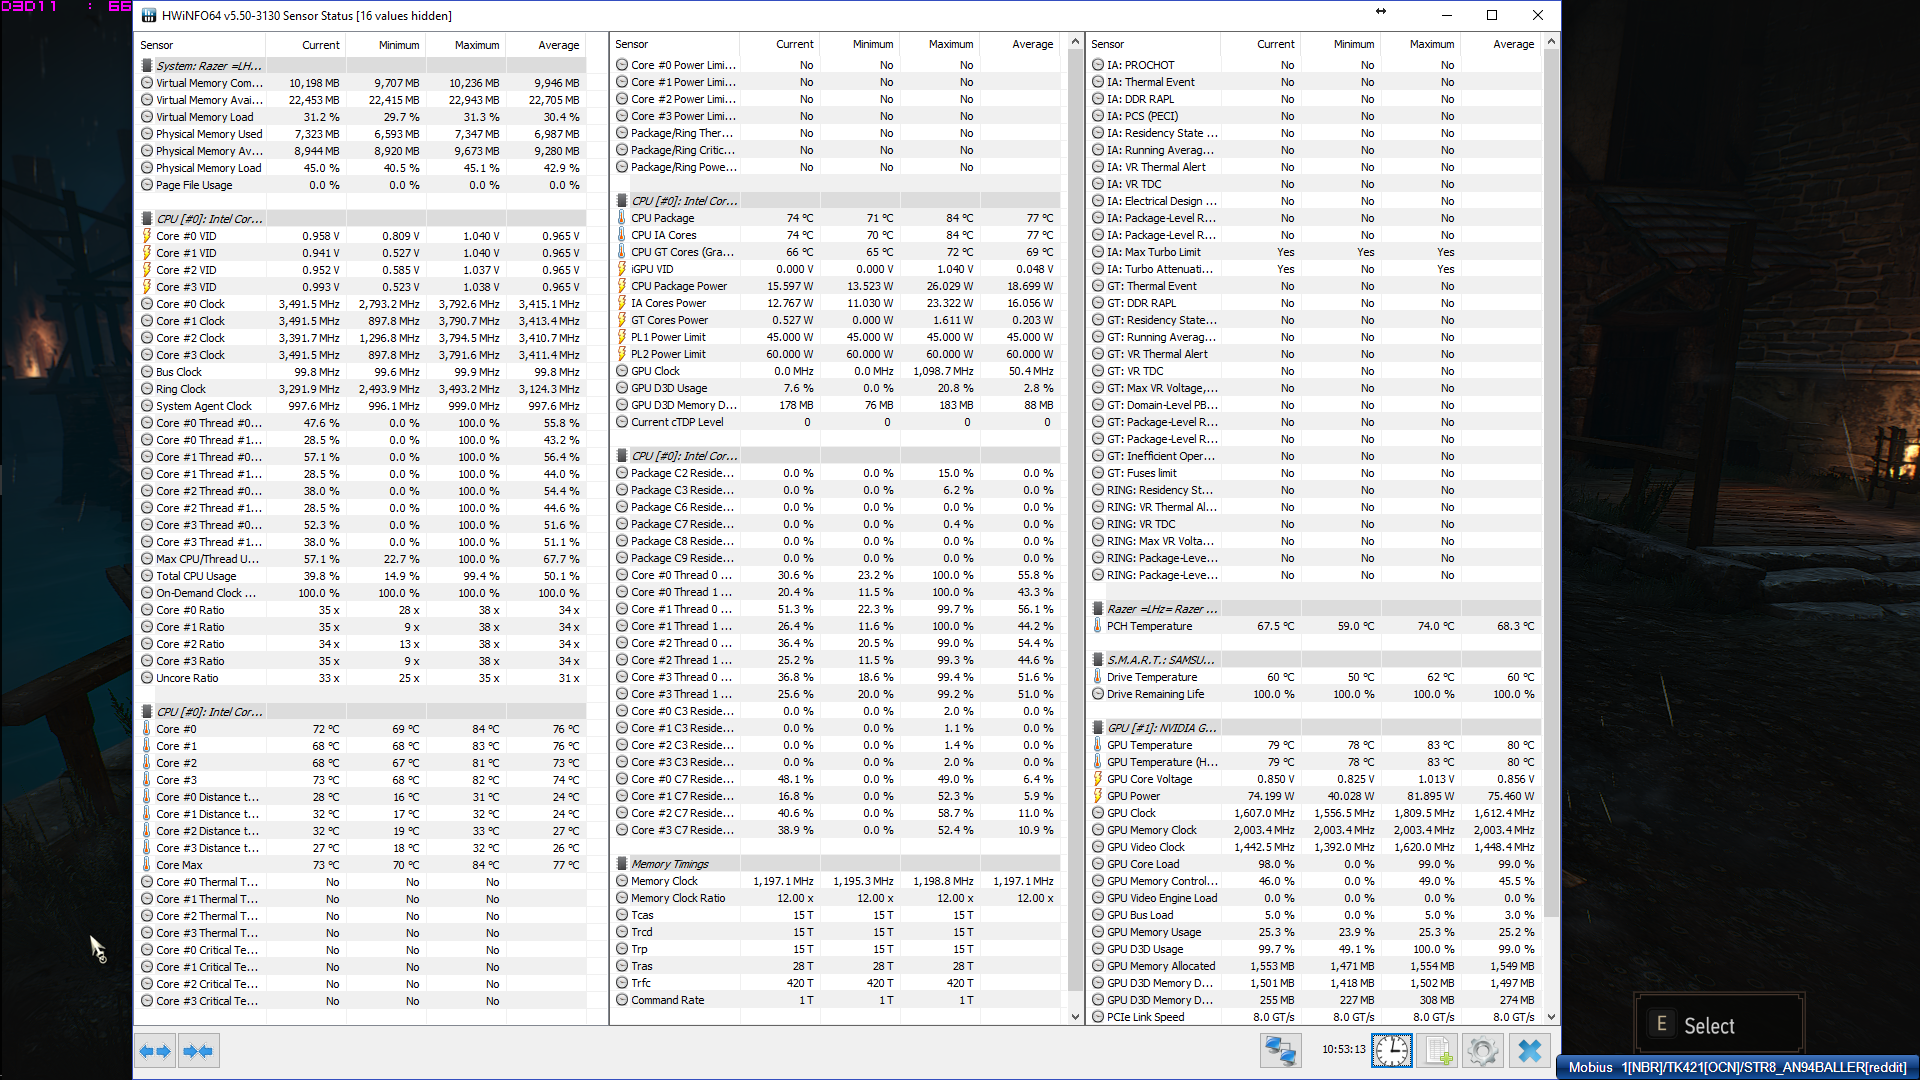
Task: Open sensor settings gear button
Action: tap(1483, 1051)
